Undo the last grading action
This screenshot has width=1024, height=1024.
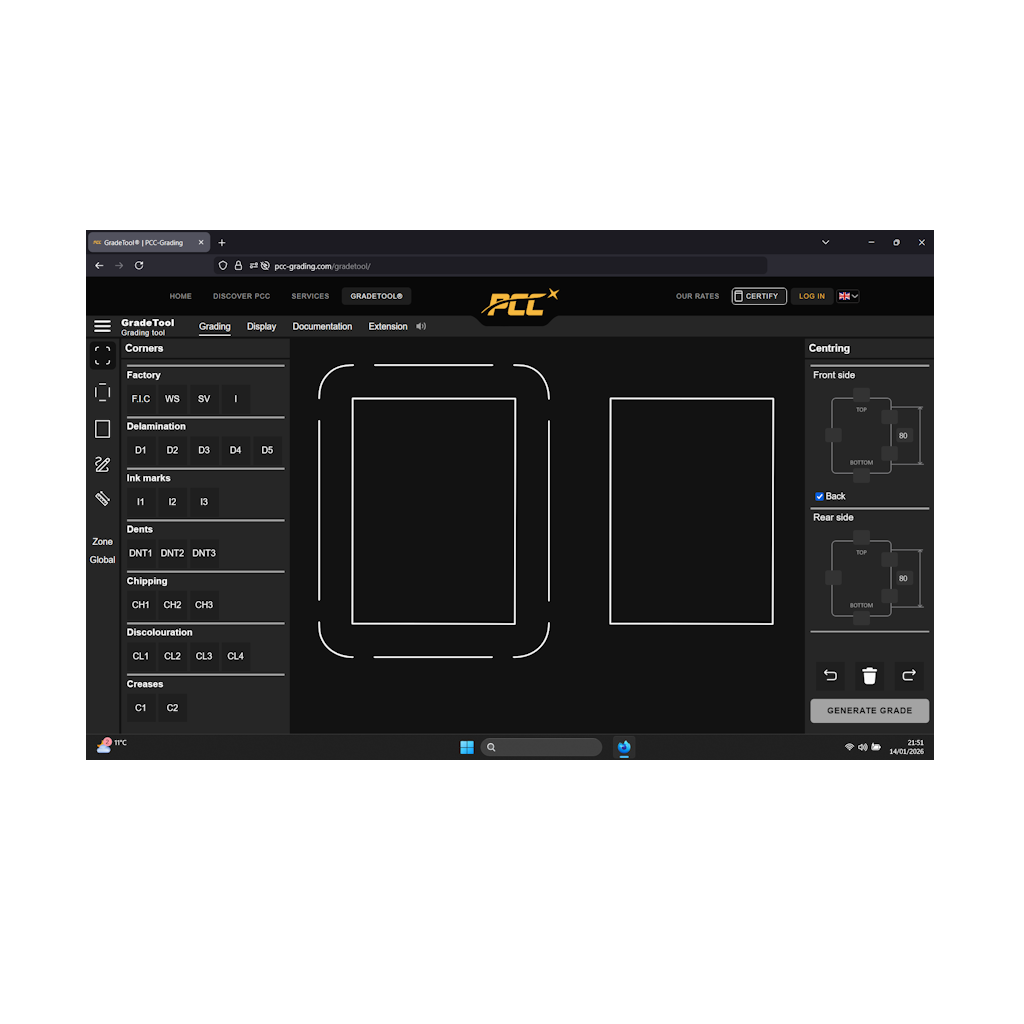831,675
